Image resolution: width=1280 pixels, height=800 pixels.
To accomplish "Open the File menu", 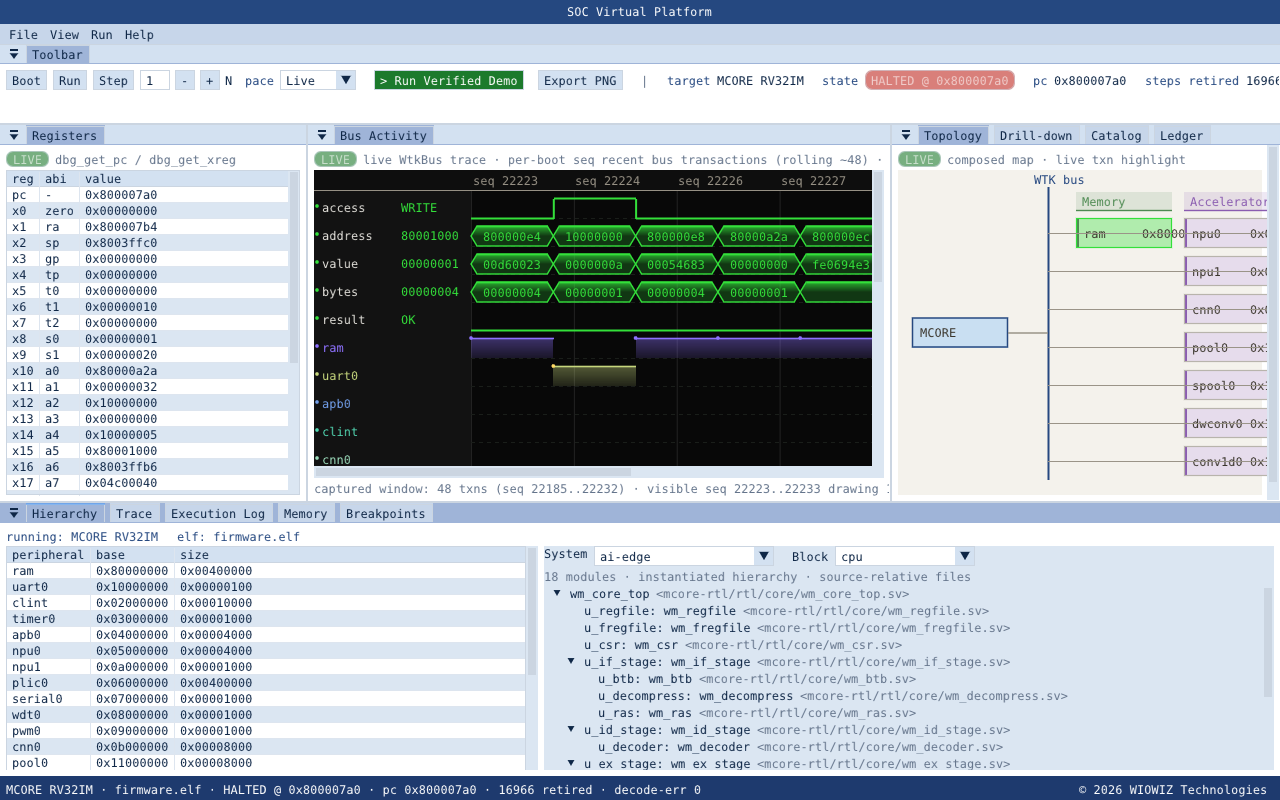I will point(23,35).
